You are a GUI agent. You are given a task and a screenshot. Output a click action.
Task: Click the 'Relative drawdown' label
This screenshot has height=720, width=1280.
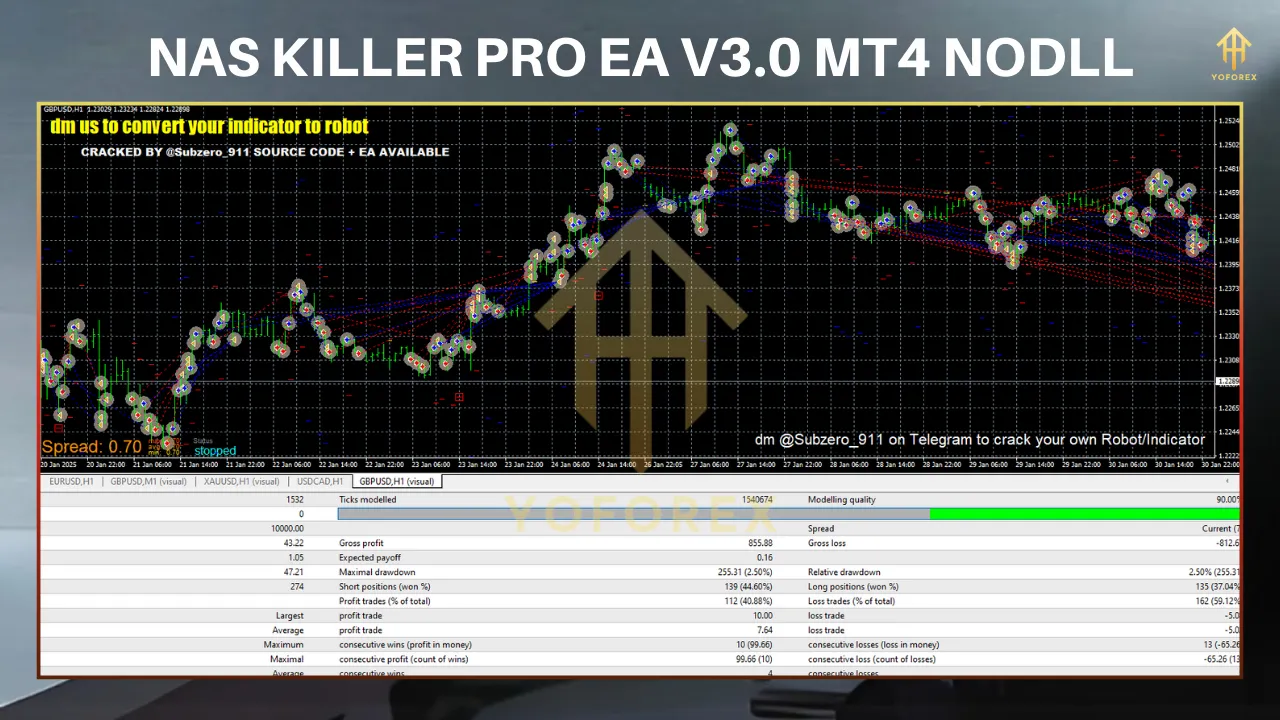(x=845, y=572)
